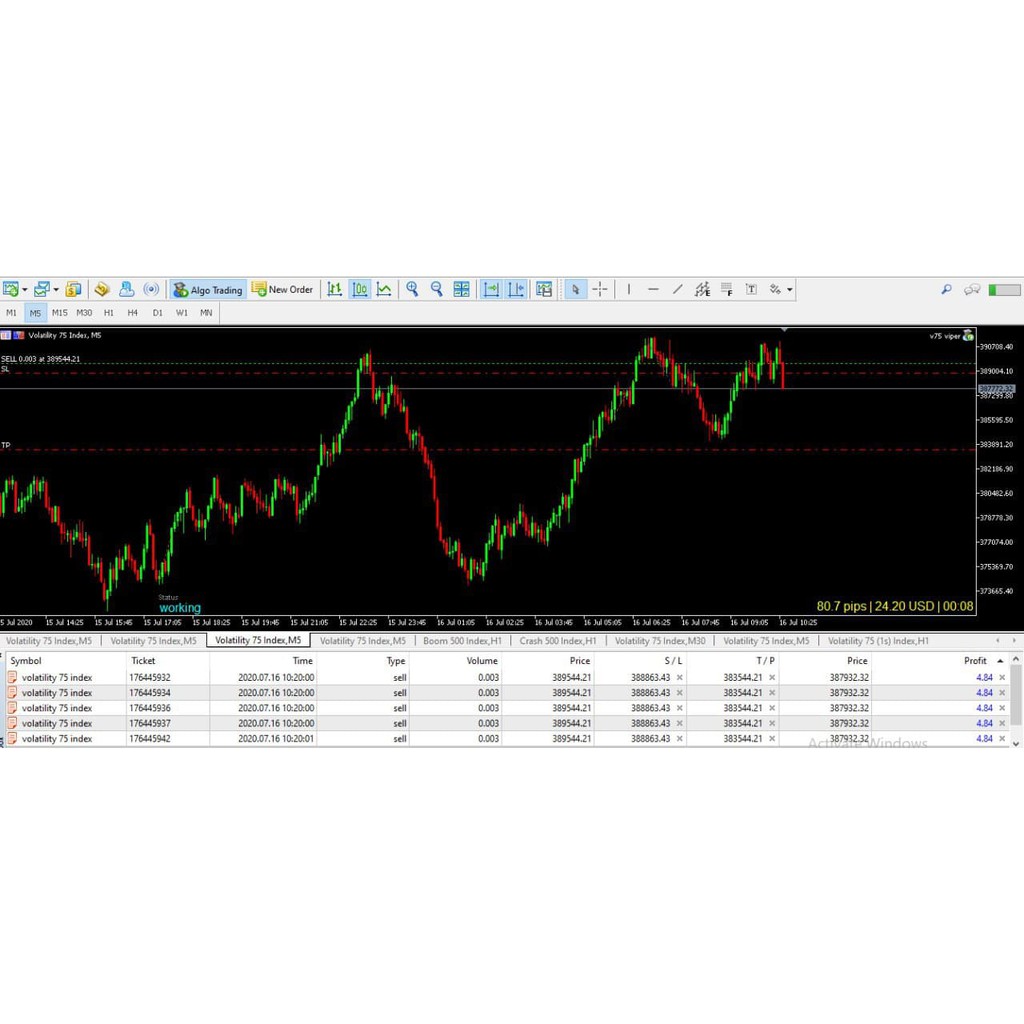This screenshot has height=1024, width=1024.
Task: Remove stop loss on ticket 176445932 via x
Action: click(677, 677)
